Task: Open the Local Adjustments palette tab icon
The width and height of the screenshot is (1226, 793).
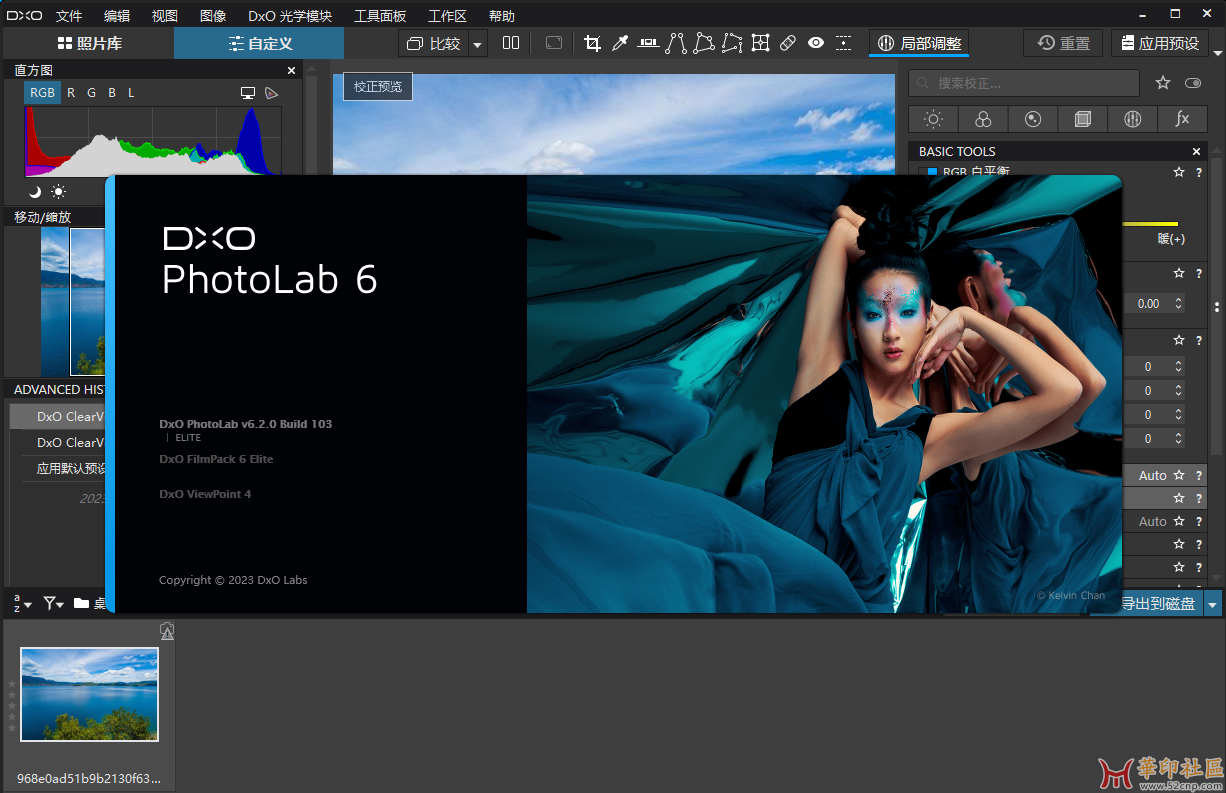Action: (x=1133, y=119)
